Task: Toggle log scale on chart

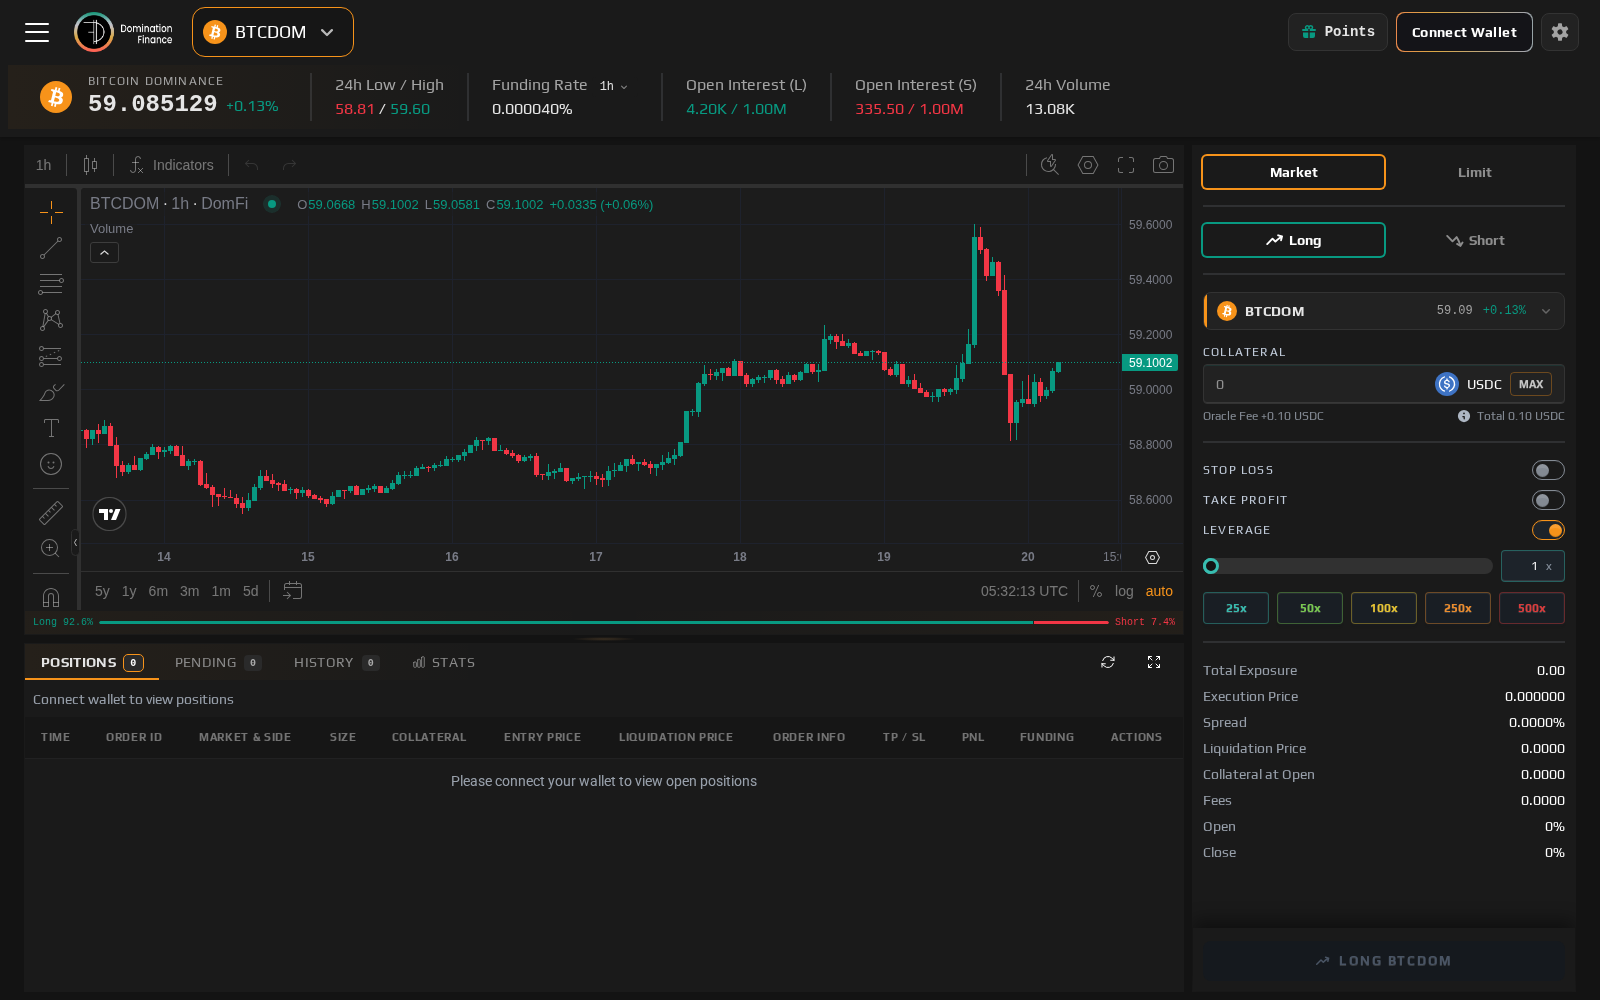Action: 1124,591
